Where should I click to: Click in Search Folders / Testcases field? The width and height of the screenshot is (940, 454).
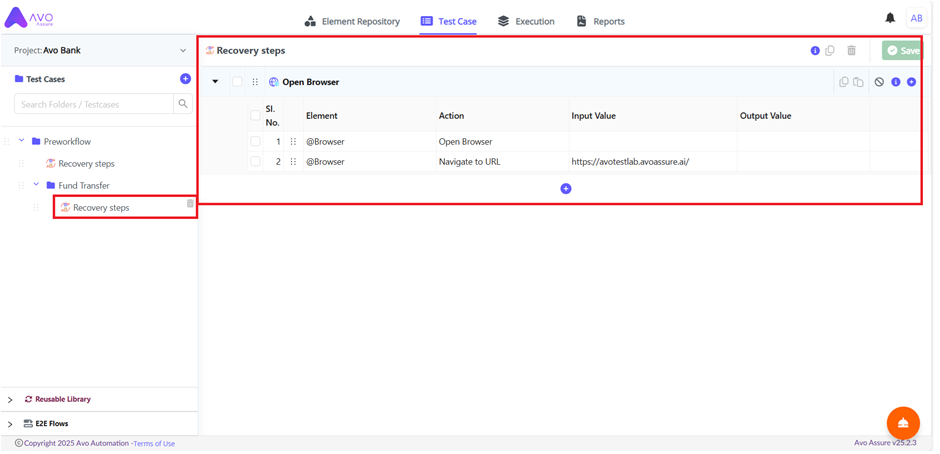(93, 104)
